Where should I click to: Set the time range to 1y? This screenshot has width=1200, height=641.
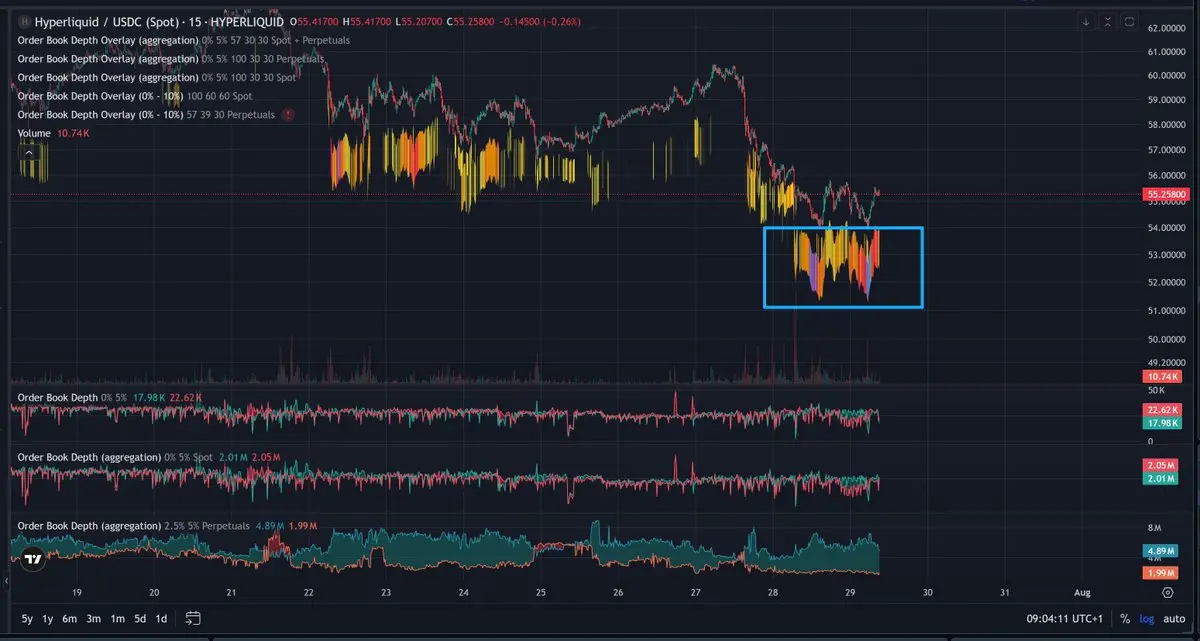point(48,619)
